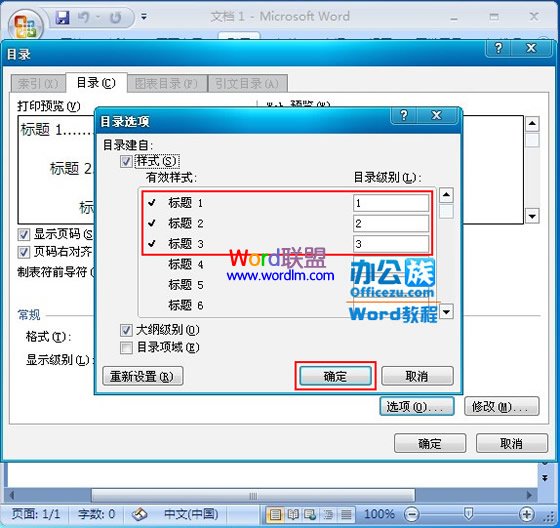Click the horizontal scrollbar thumb of document
The image size is (560, 528).
tap(253, 496)
